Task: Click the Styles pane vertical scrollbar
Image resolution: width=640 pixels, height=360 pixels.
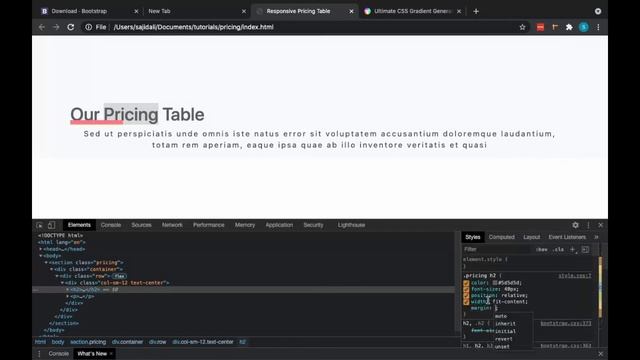Action: (x=600, y=286)
